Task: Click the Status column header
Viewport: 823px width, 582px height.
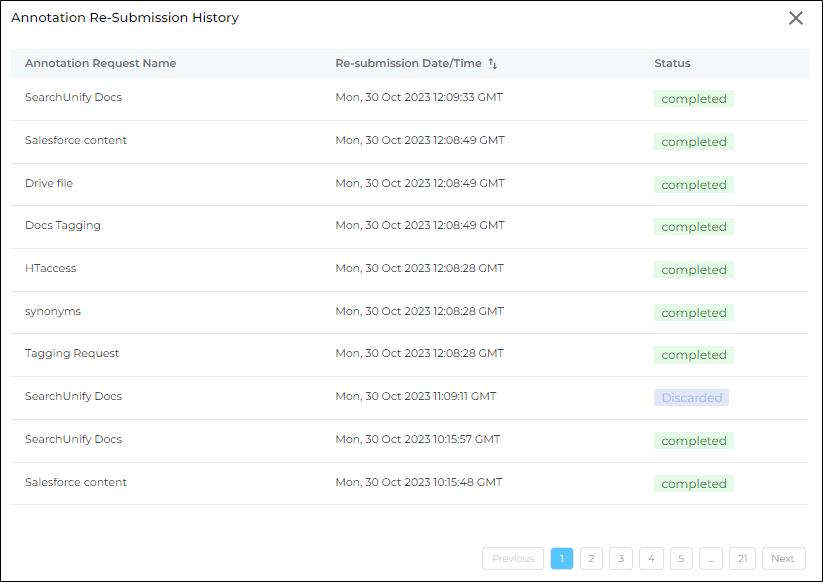Action: click(x=672, y=63)
